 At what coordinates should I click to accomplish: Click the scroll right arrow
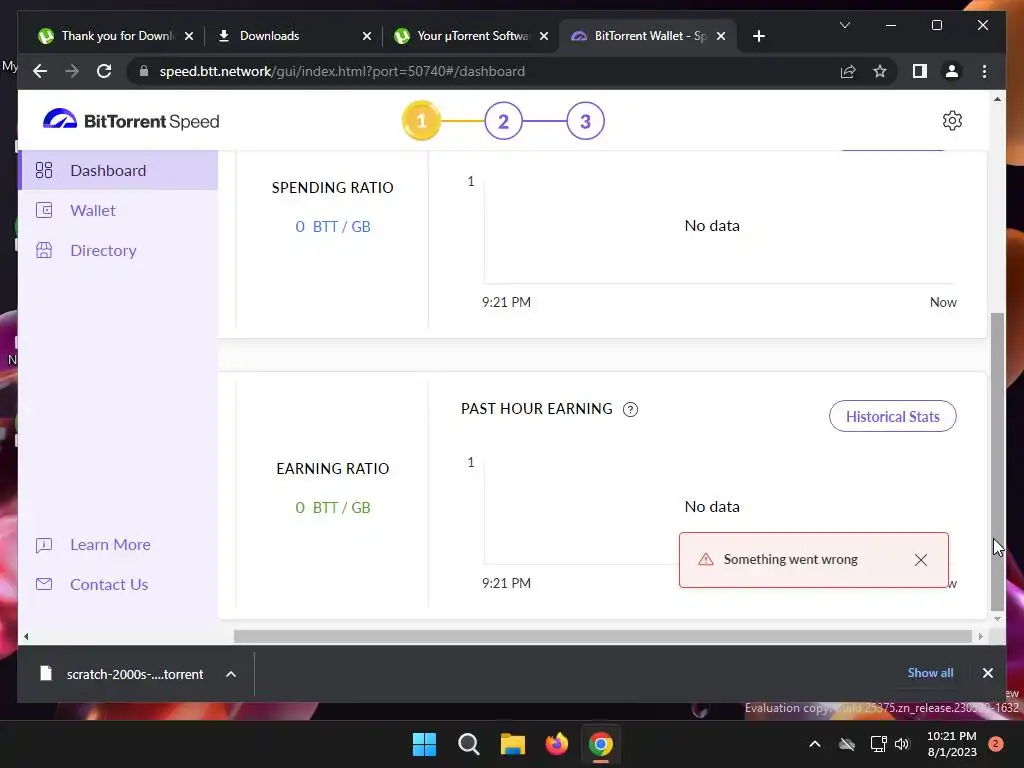[980, 636]
